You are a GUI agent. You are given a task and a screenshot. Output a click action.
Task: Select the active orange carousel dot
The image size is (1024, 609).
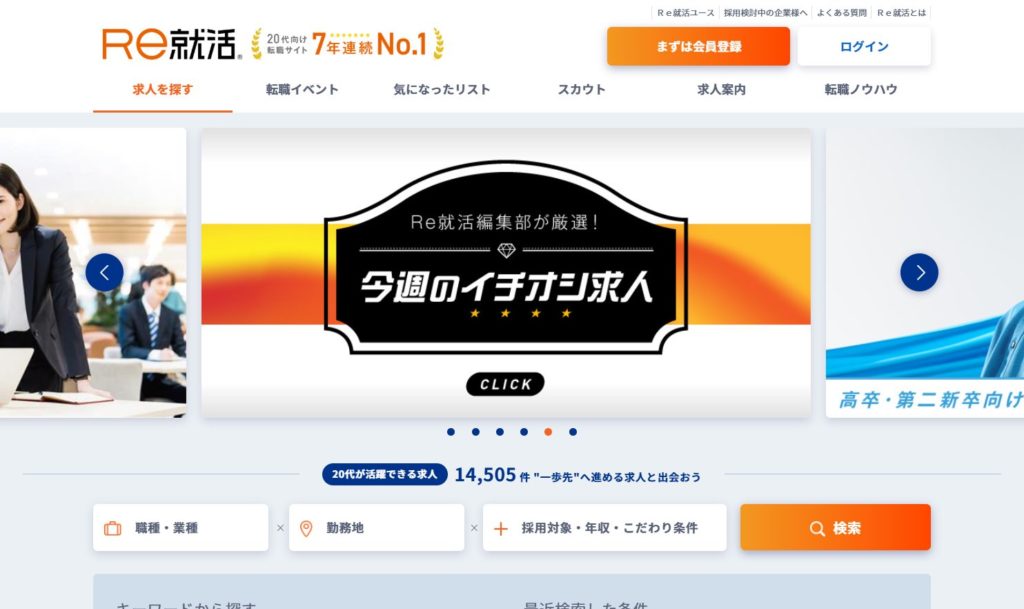[x=548, y=431]
